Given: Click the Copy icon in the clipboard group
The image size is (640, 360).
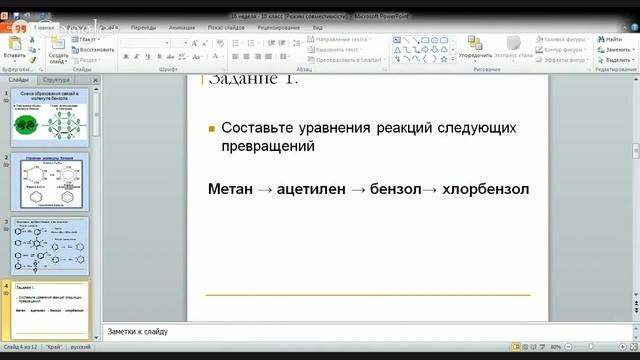Looking at the screenshot, I should (x=32, y=50).
